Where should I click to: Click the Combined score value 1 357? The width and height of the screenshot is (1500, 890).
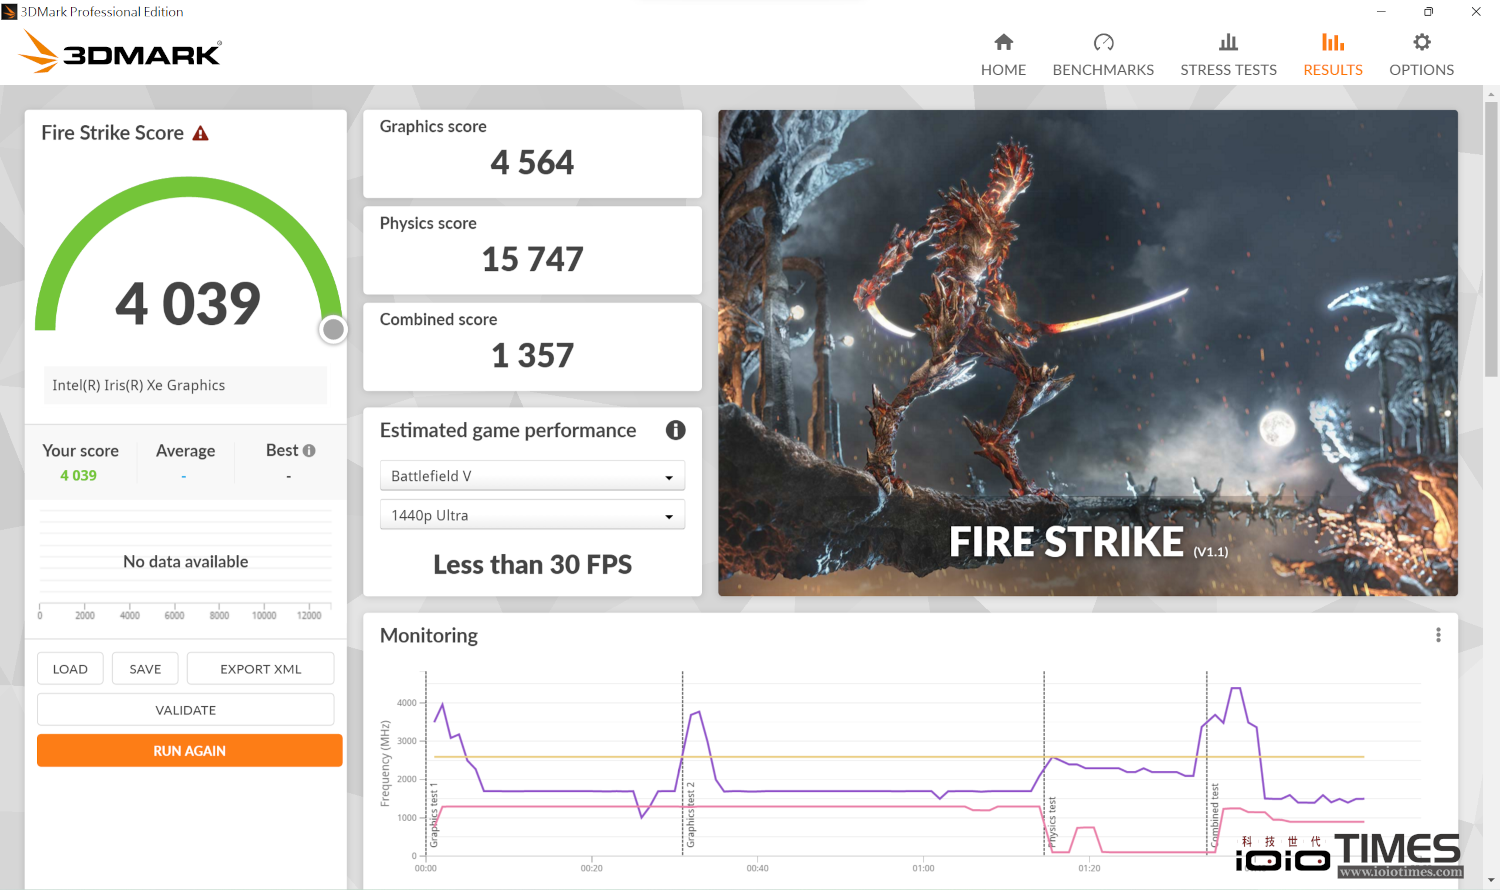(532, 355)
